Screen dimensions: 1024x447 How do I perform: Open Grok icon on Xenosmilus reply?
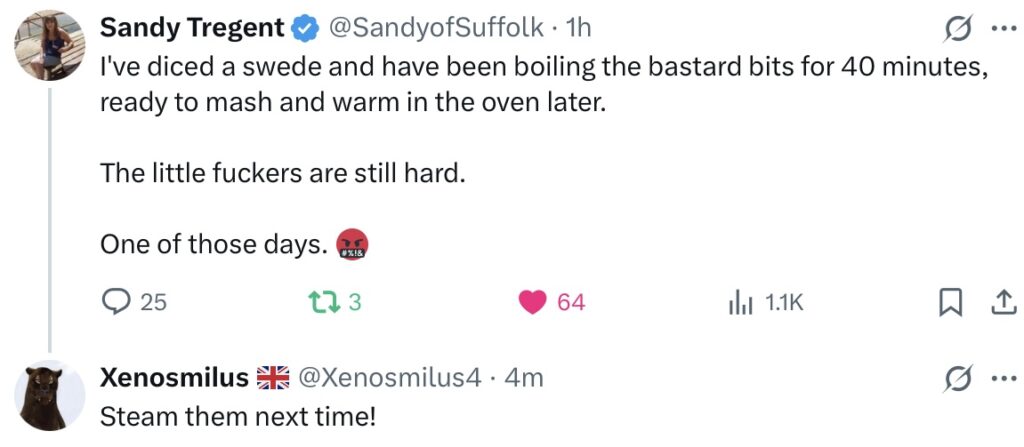click(955, 378)
